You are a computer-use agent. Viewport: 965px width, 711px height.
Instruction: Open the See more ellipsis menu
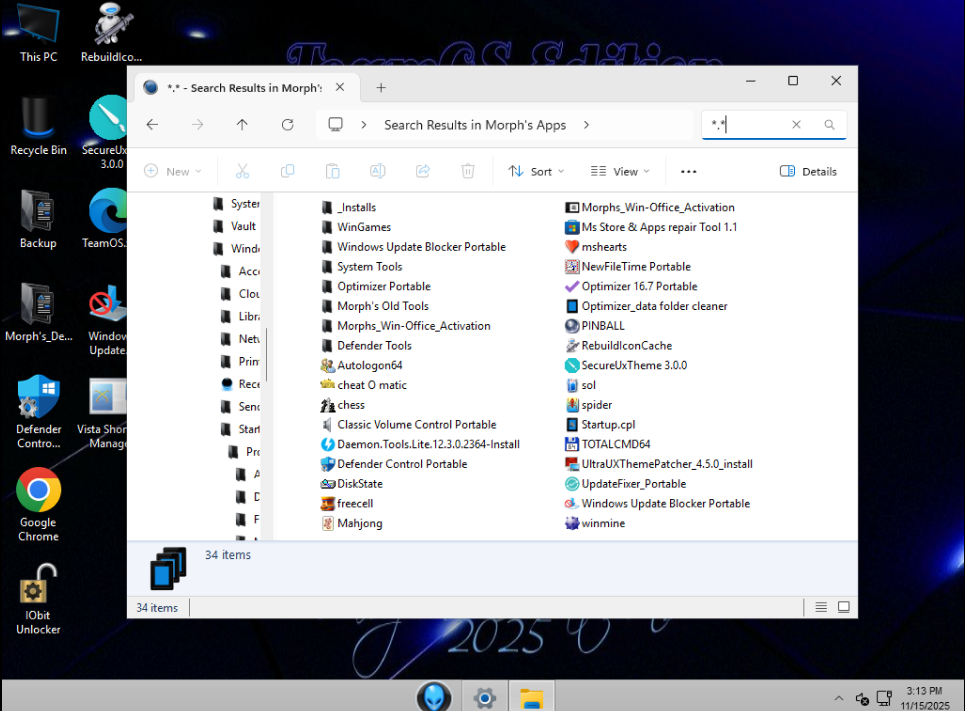point(688,171)
